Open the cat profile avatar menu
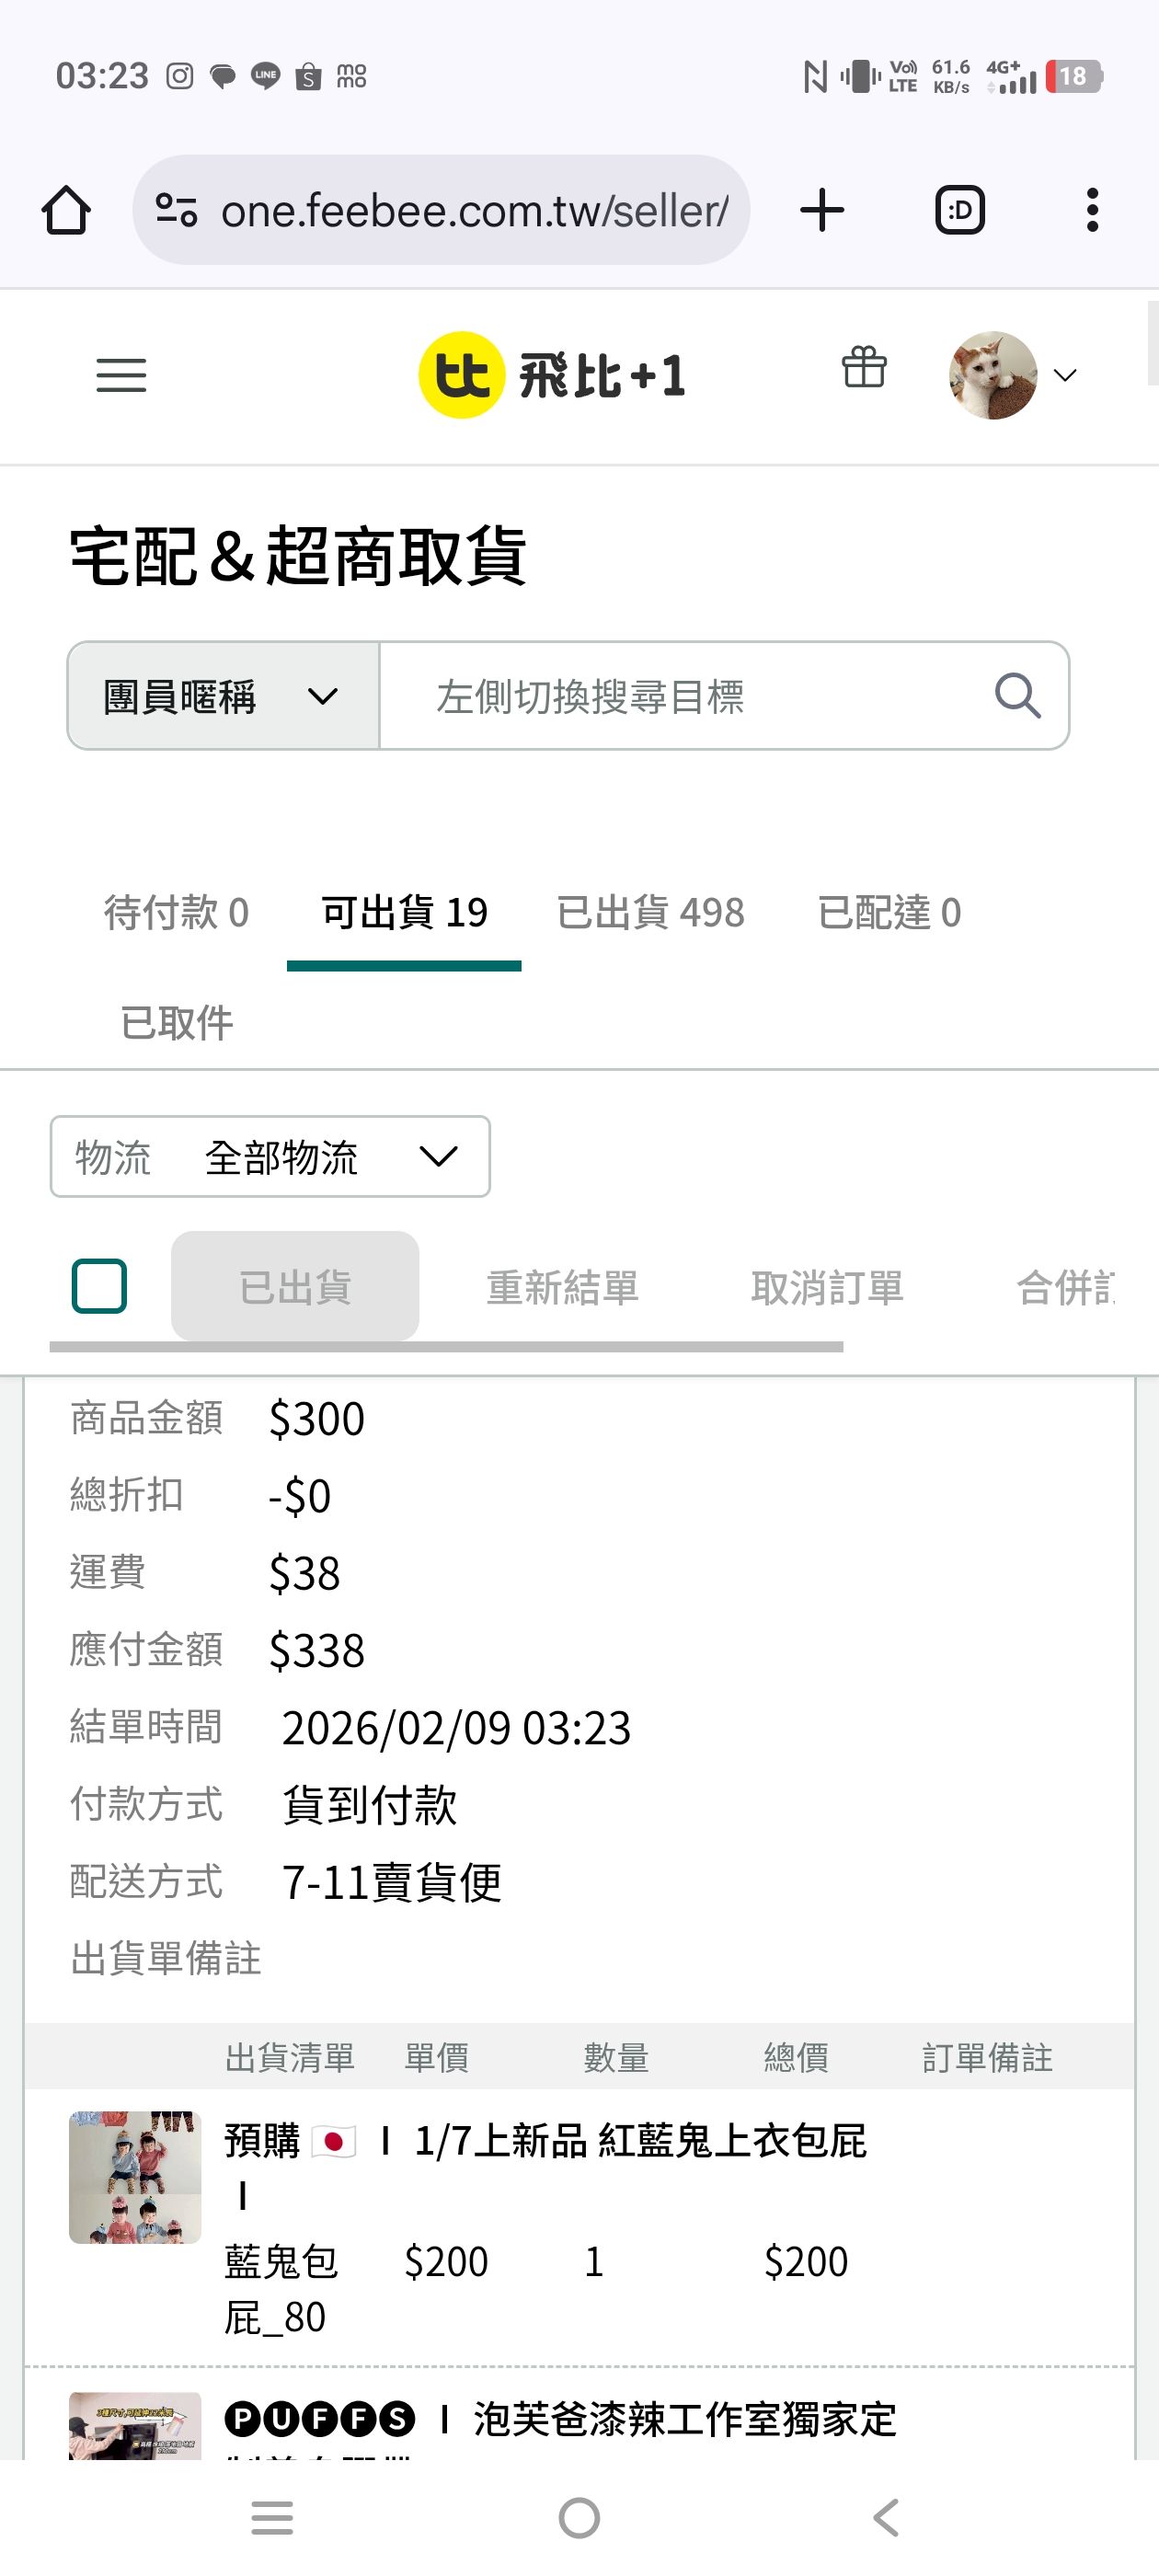The width and height of the screenshot is (1159, 2576). coord(992,375)
